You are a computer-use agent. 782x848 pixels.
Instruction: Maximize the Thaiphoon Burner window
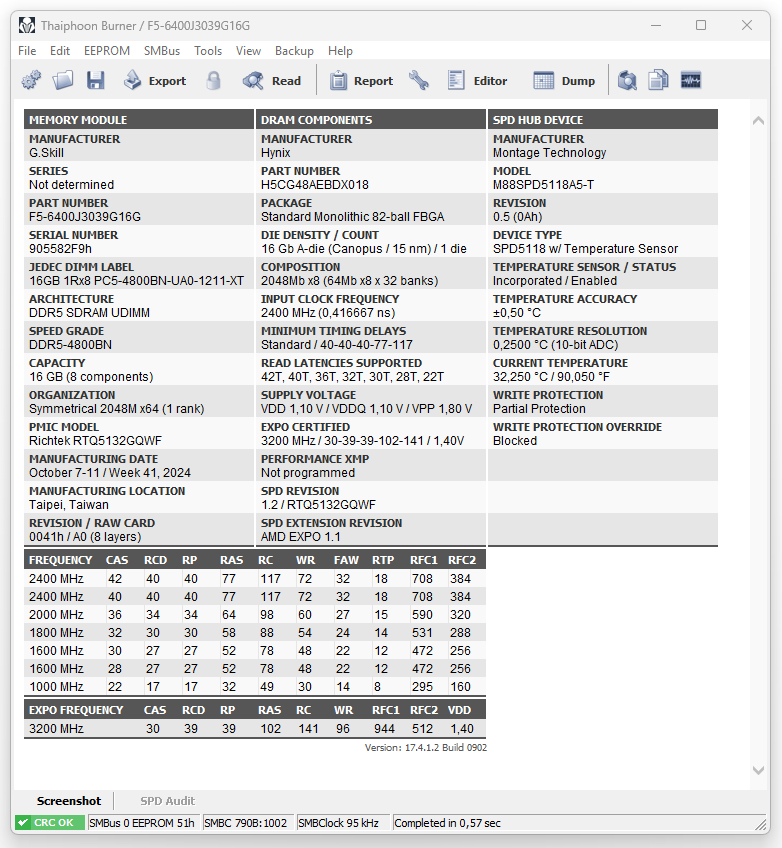pyautogui.click(x=701, y=25)
